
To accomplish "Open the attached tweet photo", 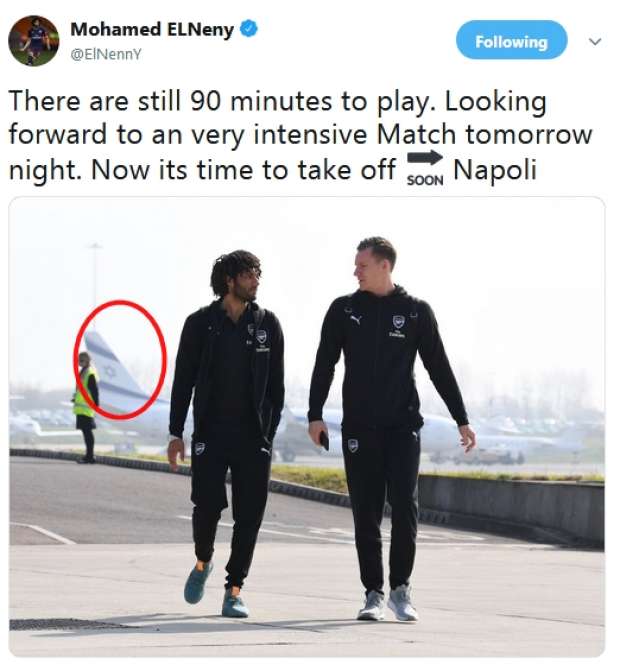I will click(x=306, y=427).
